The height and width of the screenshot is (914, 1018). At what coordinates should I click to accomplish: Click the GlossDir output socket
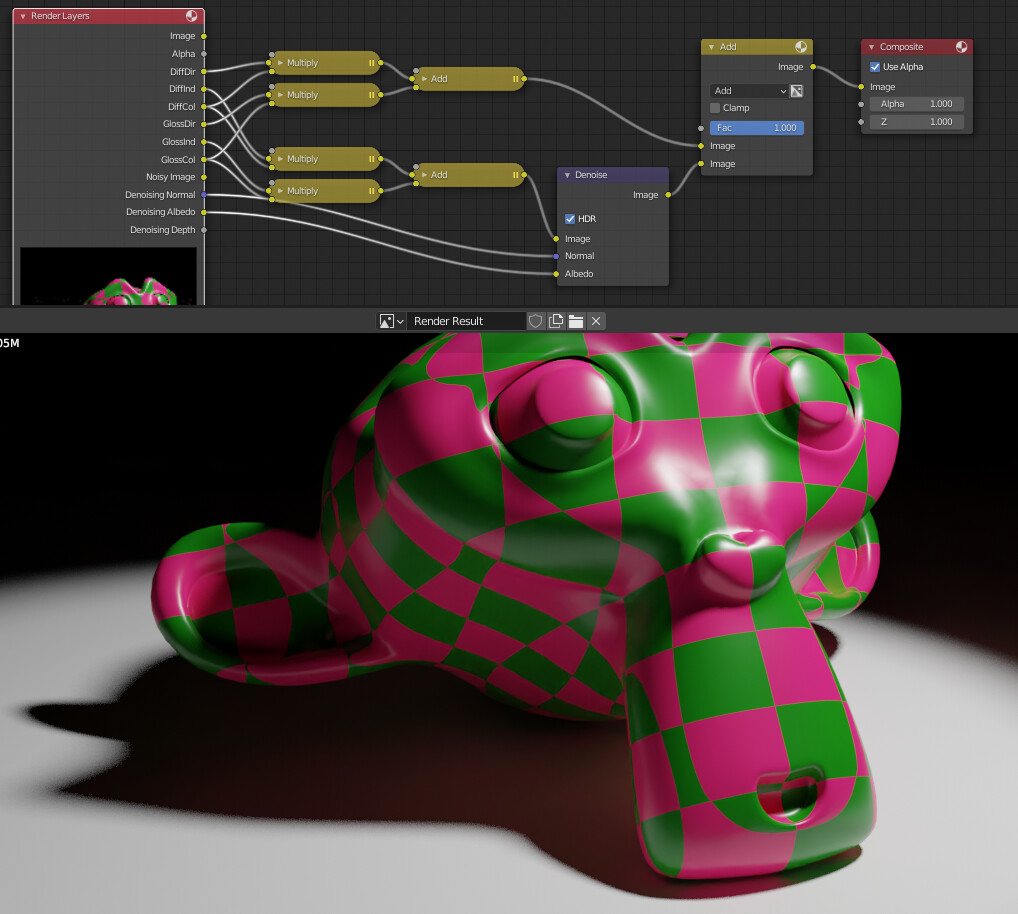204,124
